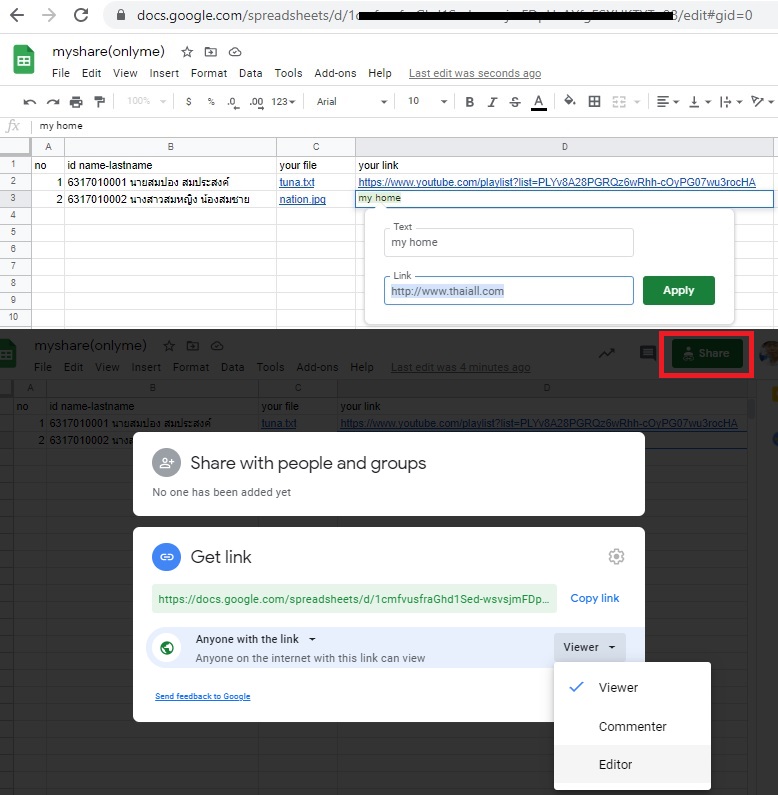Toggle bold formatting

pyautogui.click(x=467, y=101)
